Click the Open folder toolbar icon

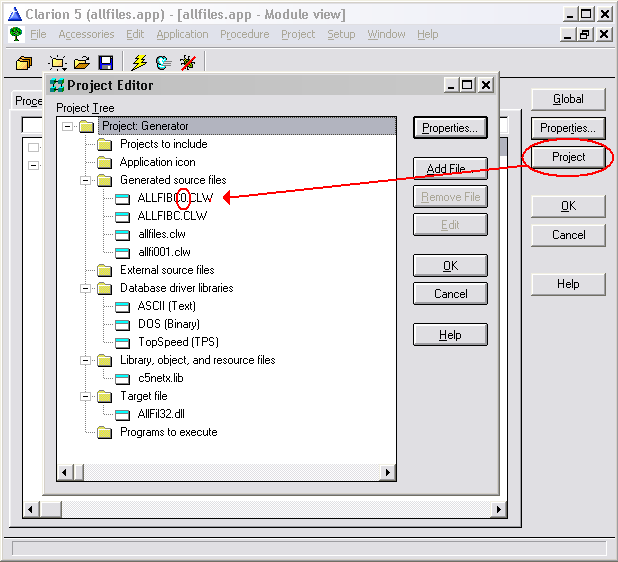[x=81, y=62]
